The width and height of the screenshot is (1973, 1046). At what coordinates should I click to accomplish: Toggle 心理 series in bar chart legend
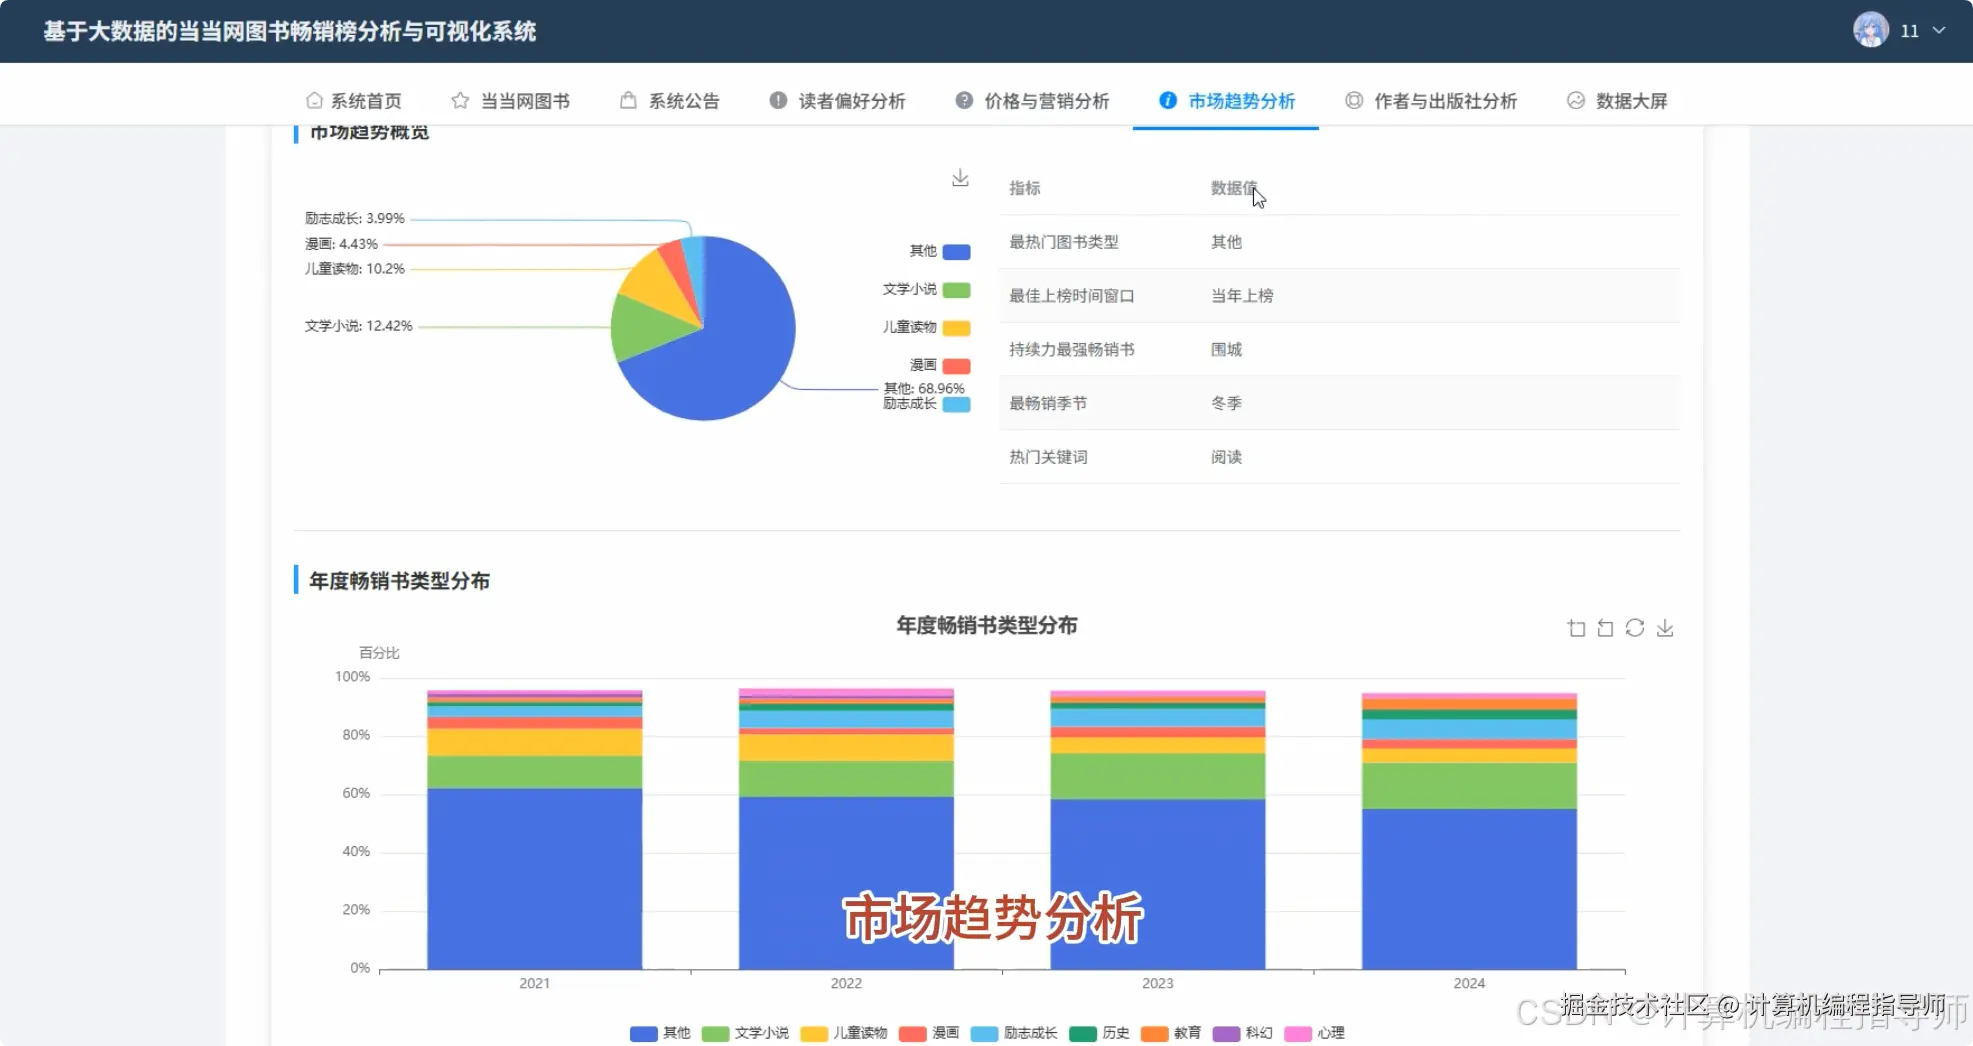point(1315,1033)
